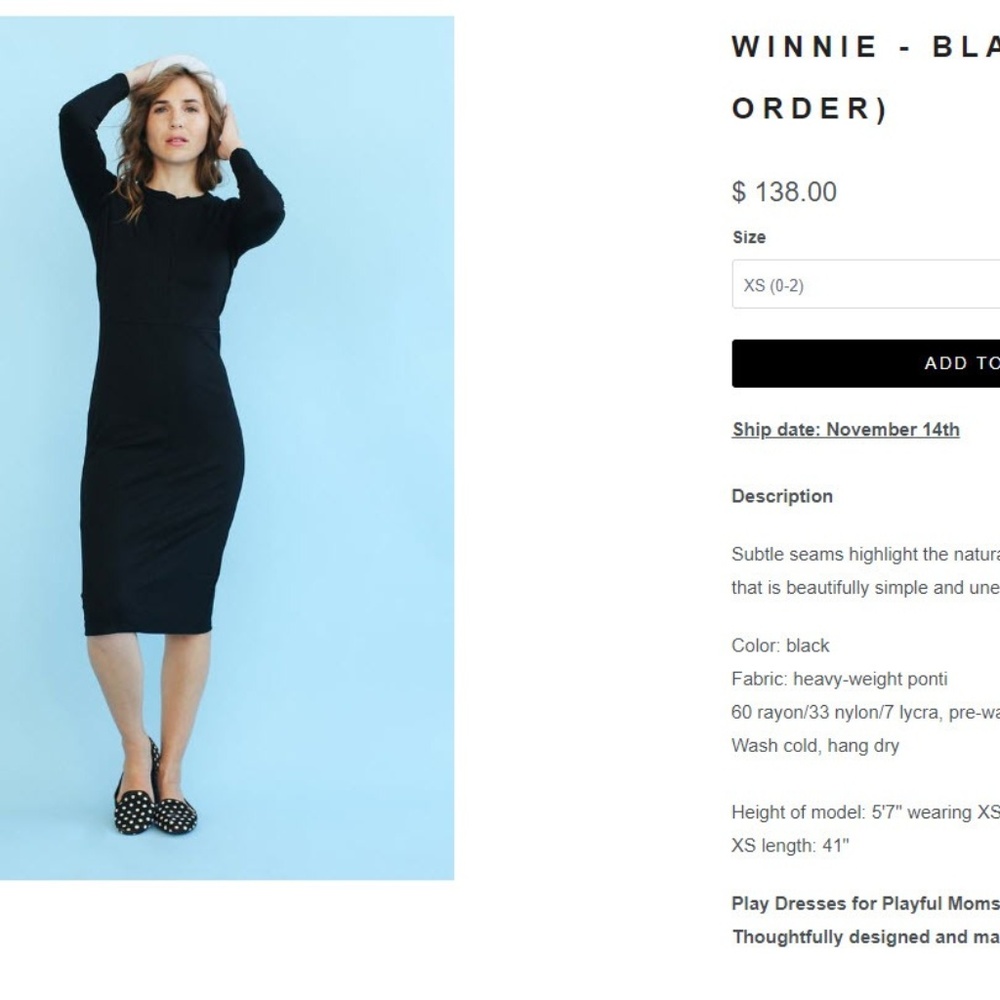The width and height of the screenshot is (1000, 1000).
Task: Open the Ship date: November 14th link
Action: [x=845, y=429]
